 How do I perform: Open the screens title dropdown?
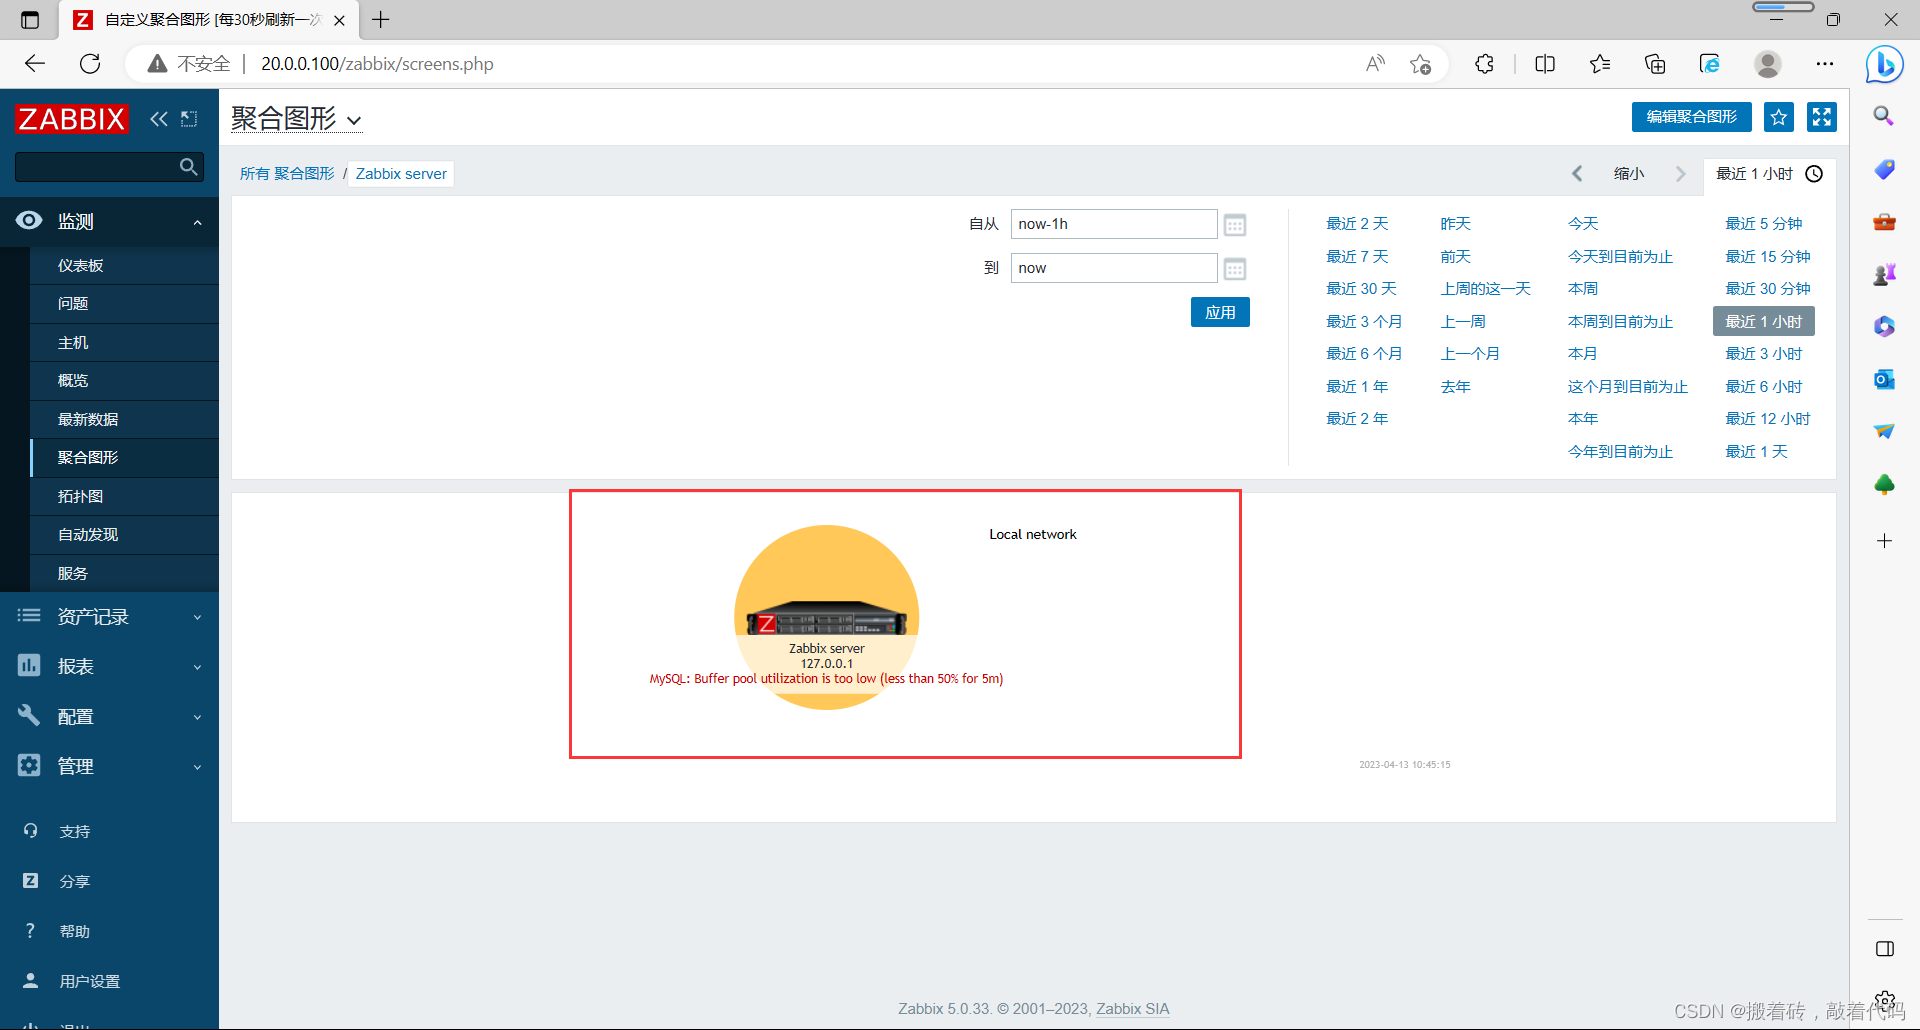296,119
